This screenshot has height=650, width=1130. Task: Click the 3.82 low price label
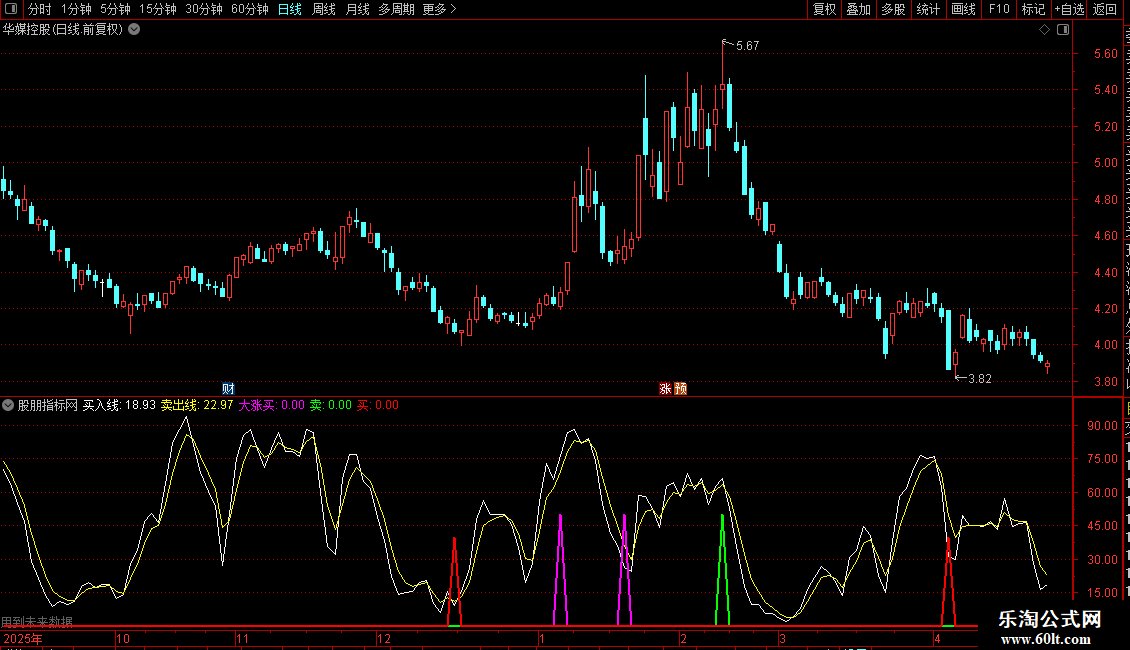[x=979, y=379]
